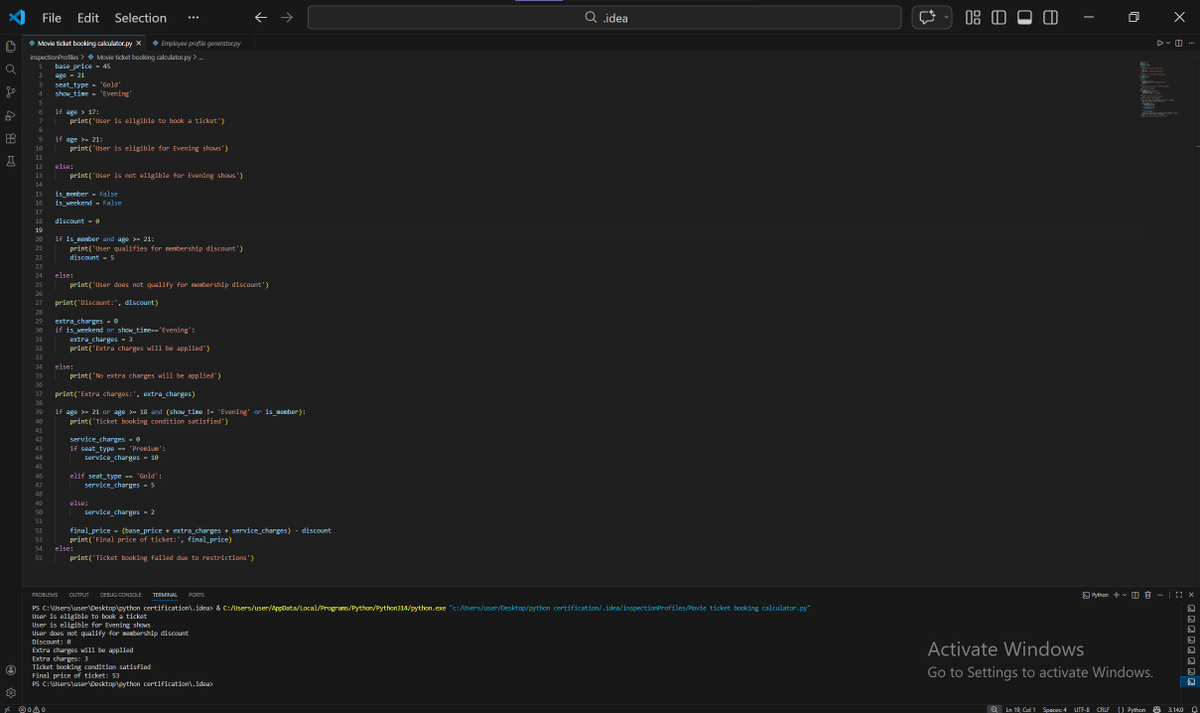
Task: Open the inspectionProfiles breadcrumb folder
Action: (54, 57)
